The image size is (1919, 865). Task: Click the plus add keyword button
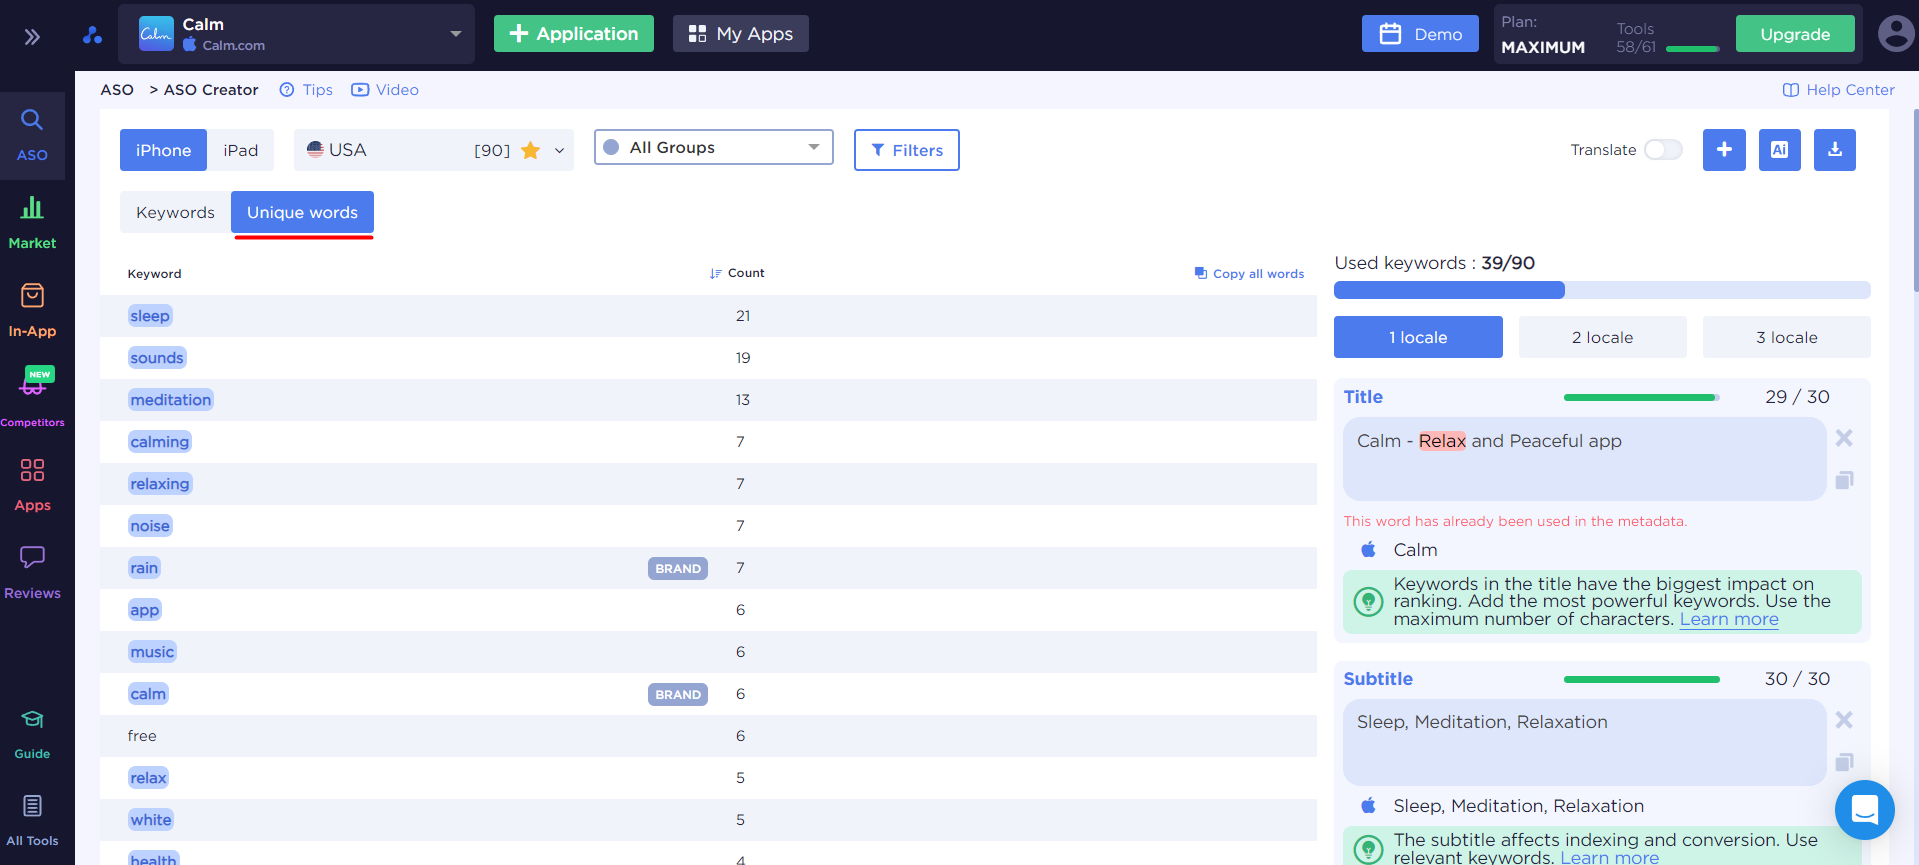pos(1724,150)
